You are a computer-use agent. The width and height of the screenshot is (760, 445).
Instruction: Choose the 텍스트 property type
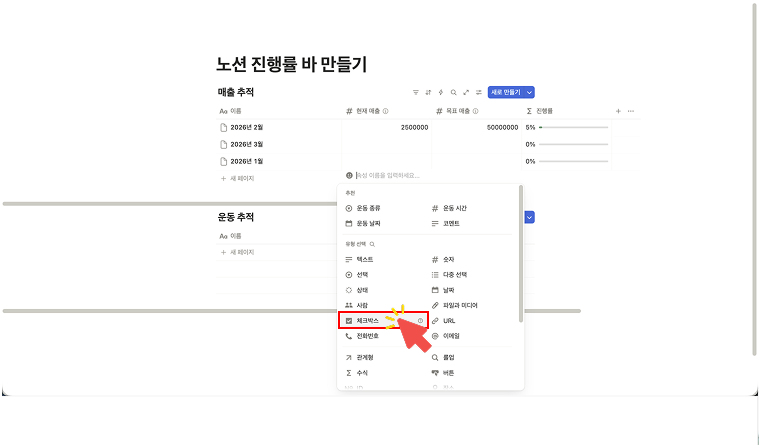point(359,260)
